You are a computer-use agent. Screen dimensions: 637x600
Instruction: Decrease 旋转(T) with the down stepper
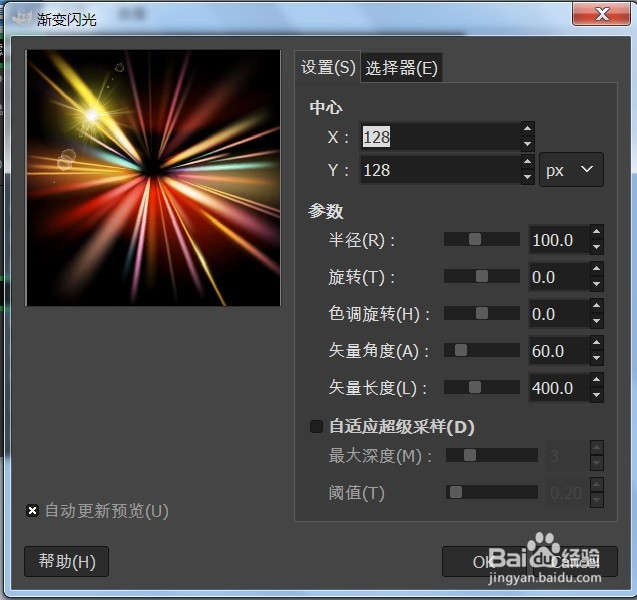(596, 284)
